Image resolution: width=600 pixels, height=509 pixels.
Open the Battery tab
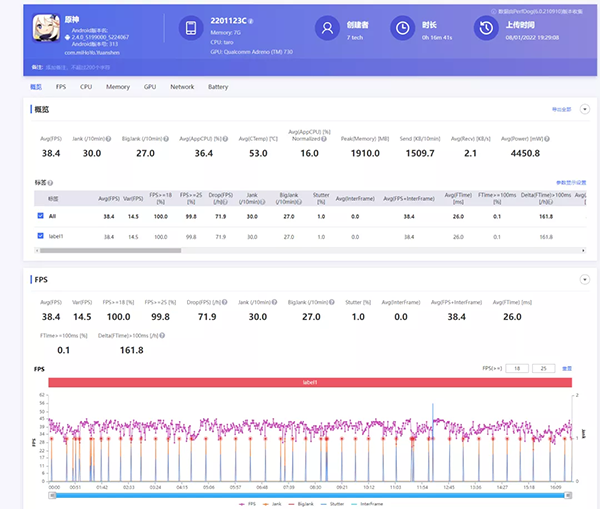[217, 87]
